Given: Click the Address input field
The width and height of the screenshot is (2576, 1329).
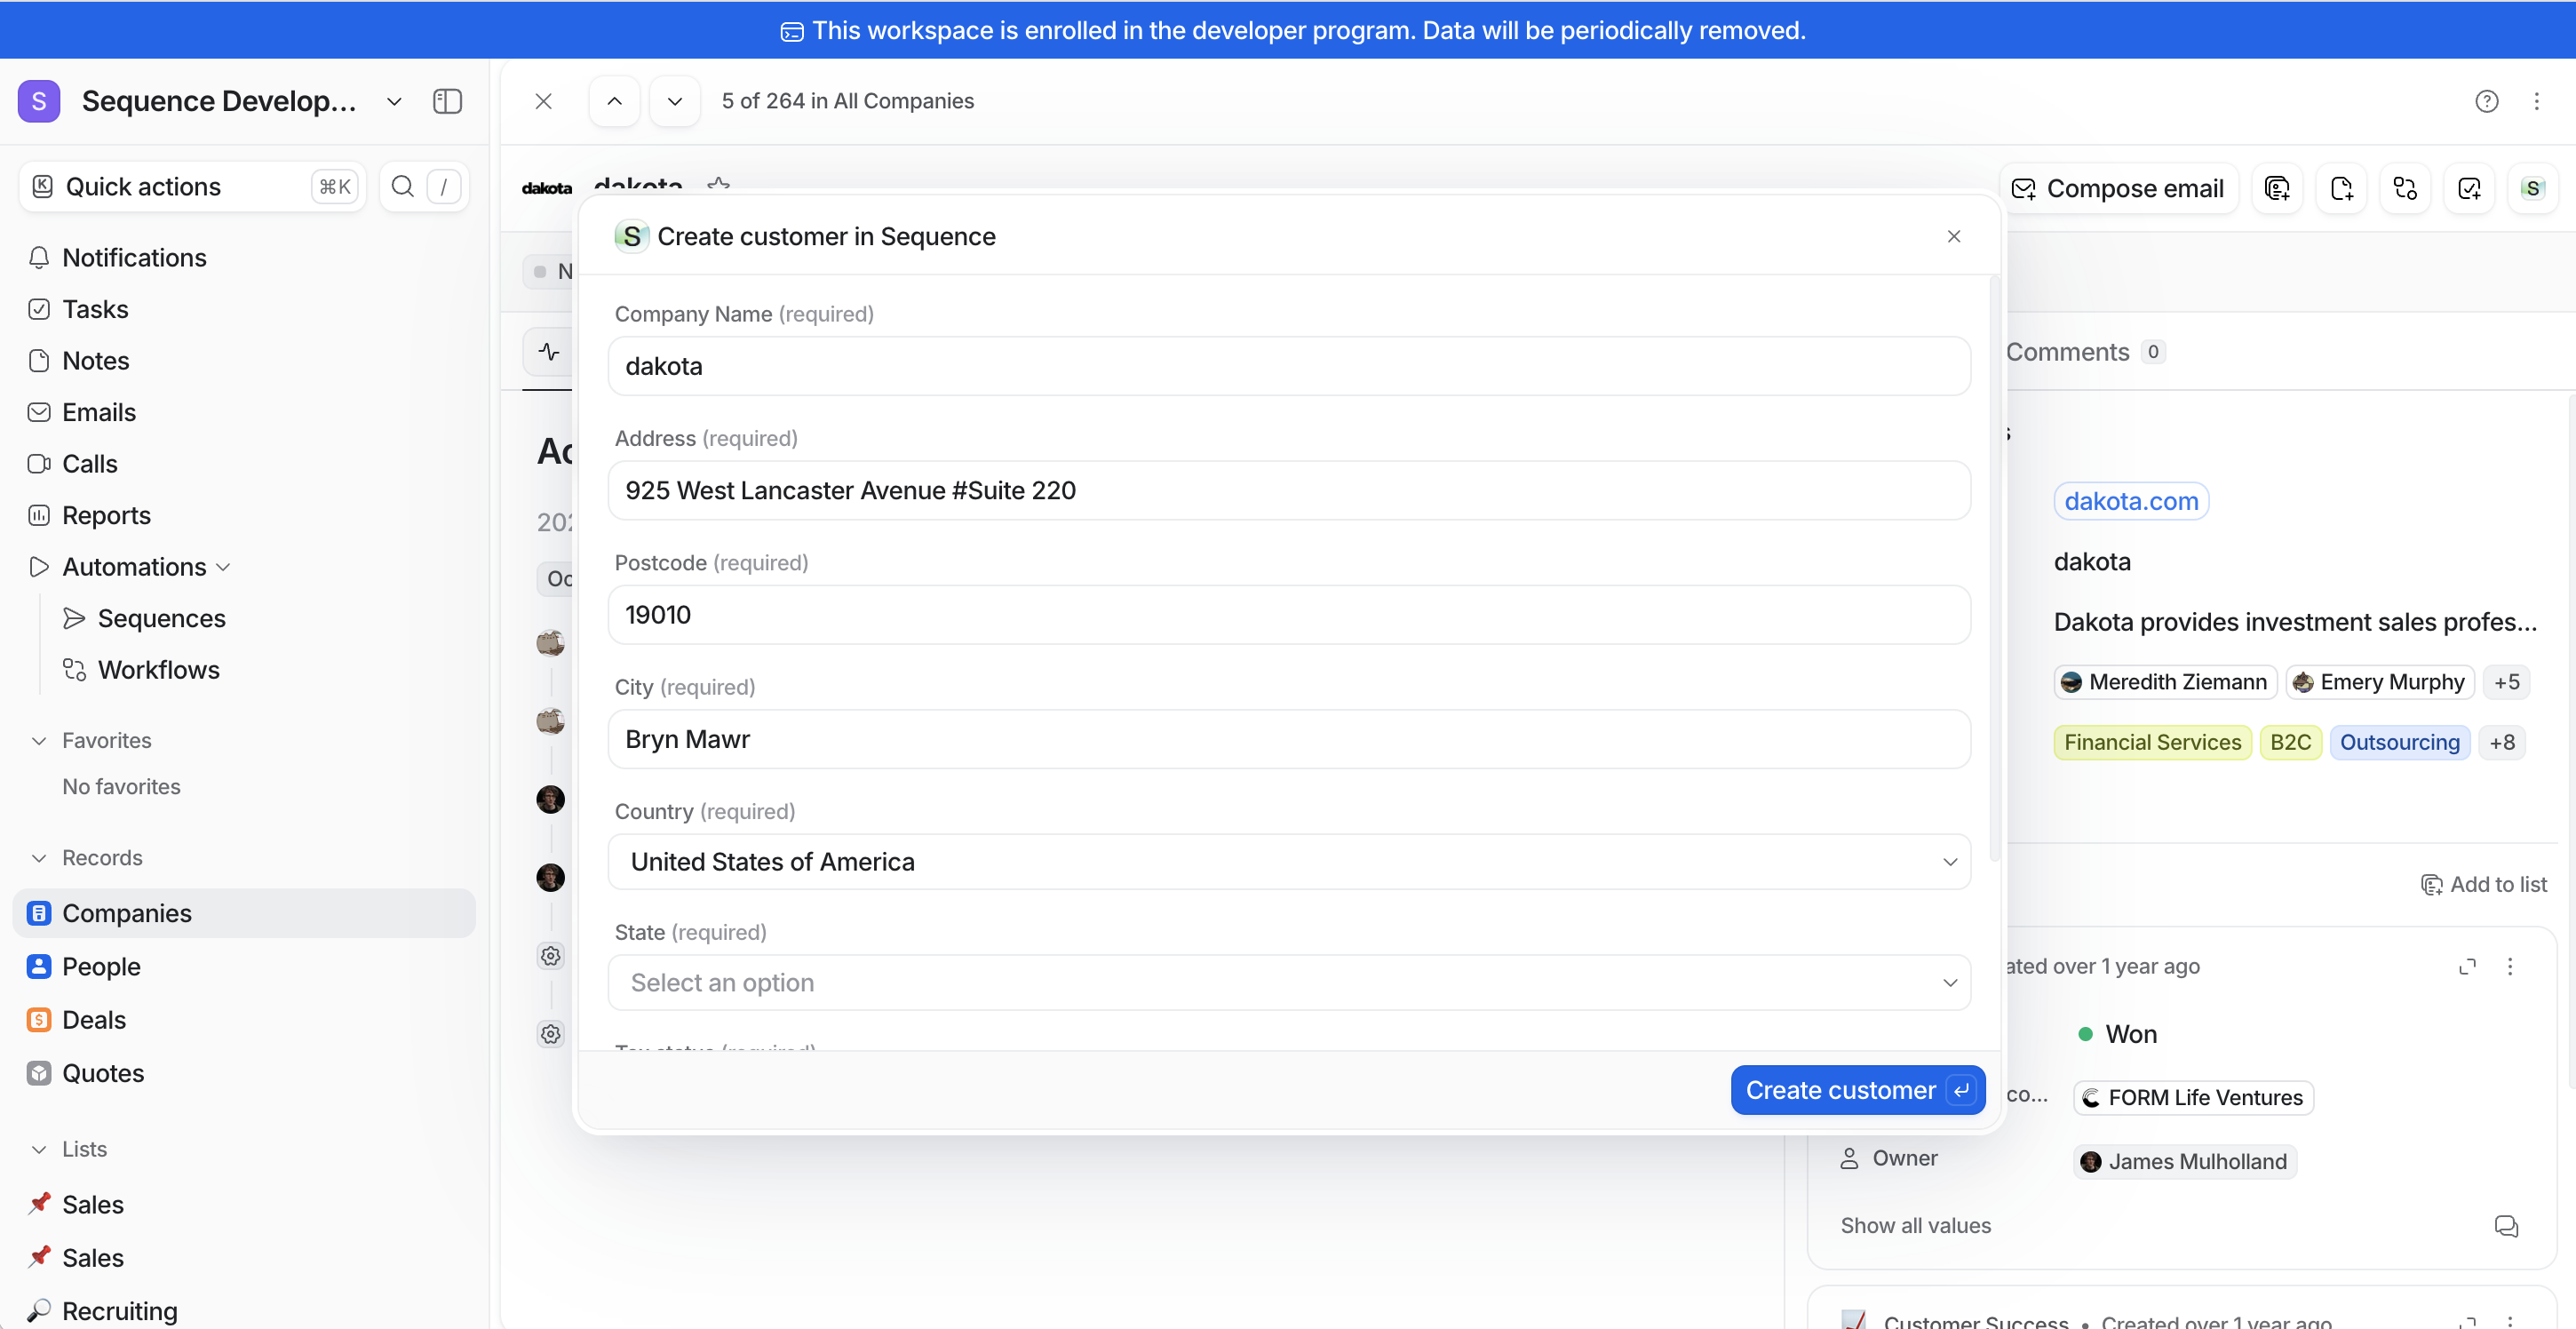Looking at the screenshot, I should point(1289,490).
